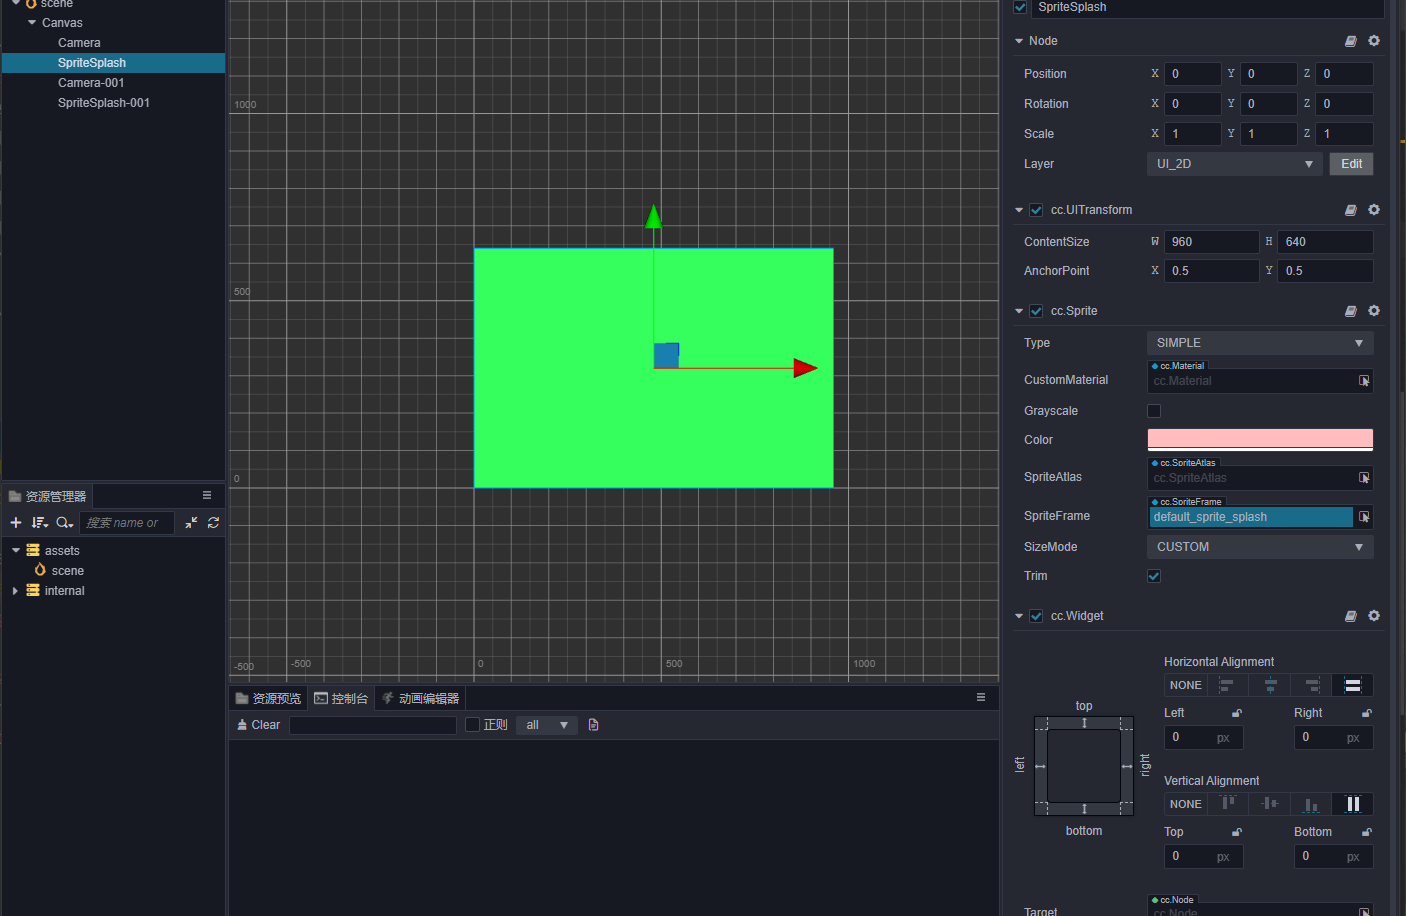Switch to the 资源预览 tab
1406x916 pixels.
(268, 698)
